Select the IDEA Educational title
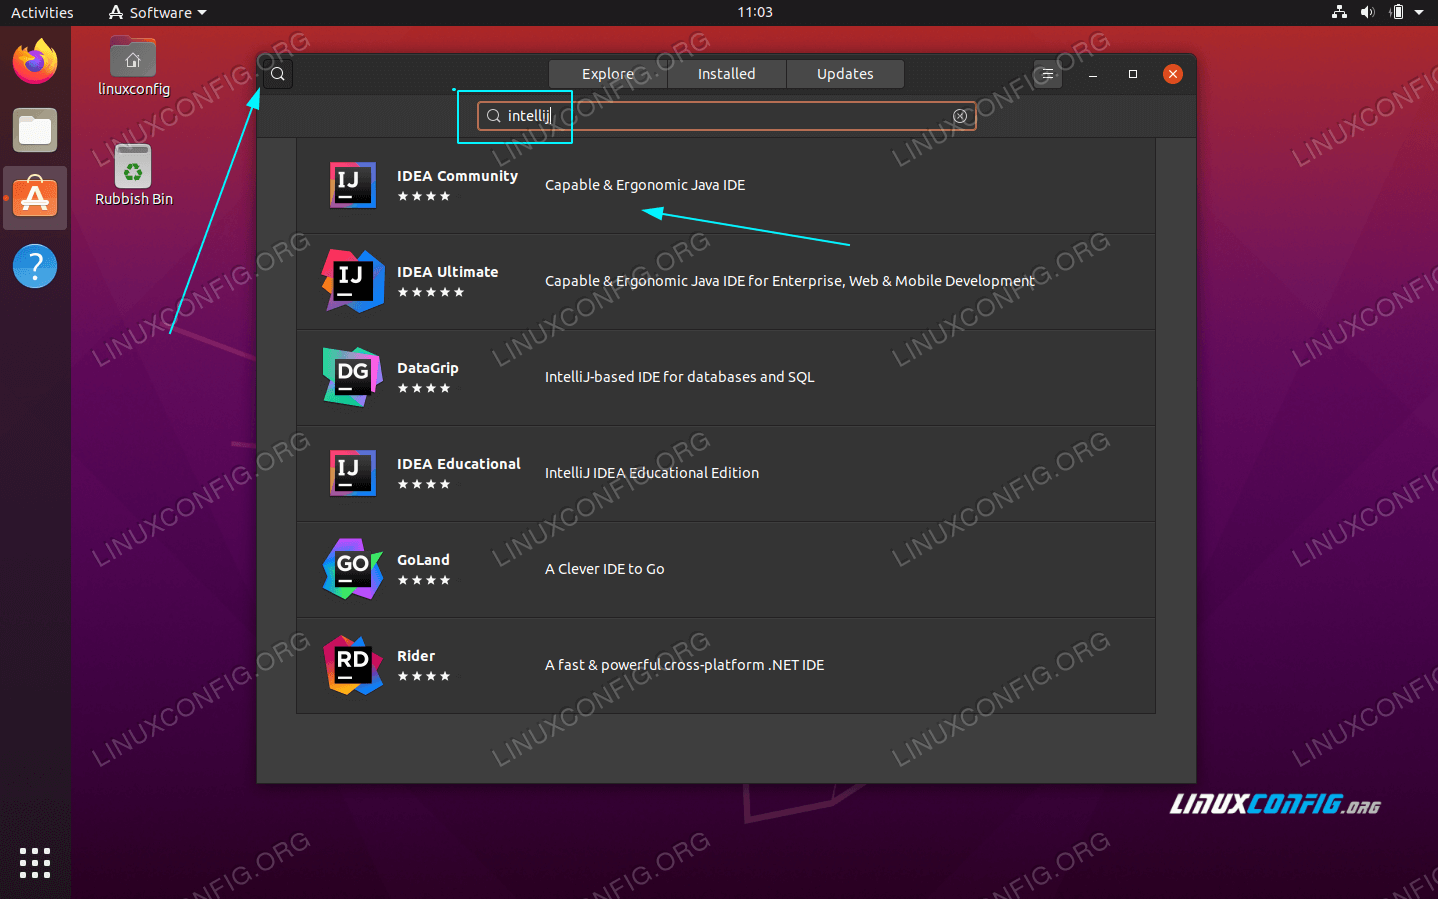Screen dimensions: 1438x899 459,464
